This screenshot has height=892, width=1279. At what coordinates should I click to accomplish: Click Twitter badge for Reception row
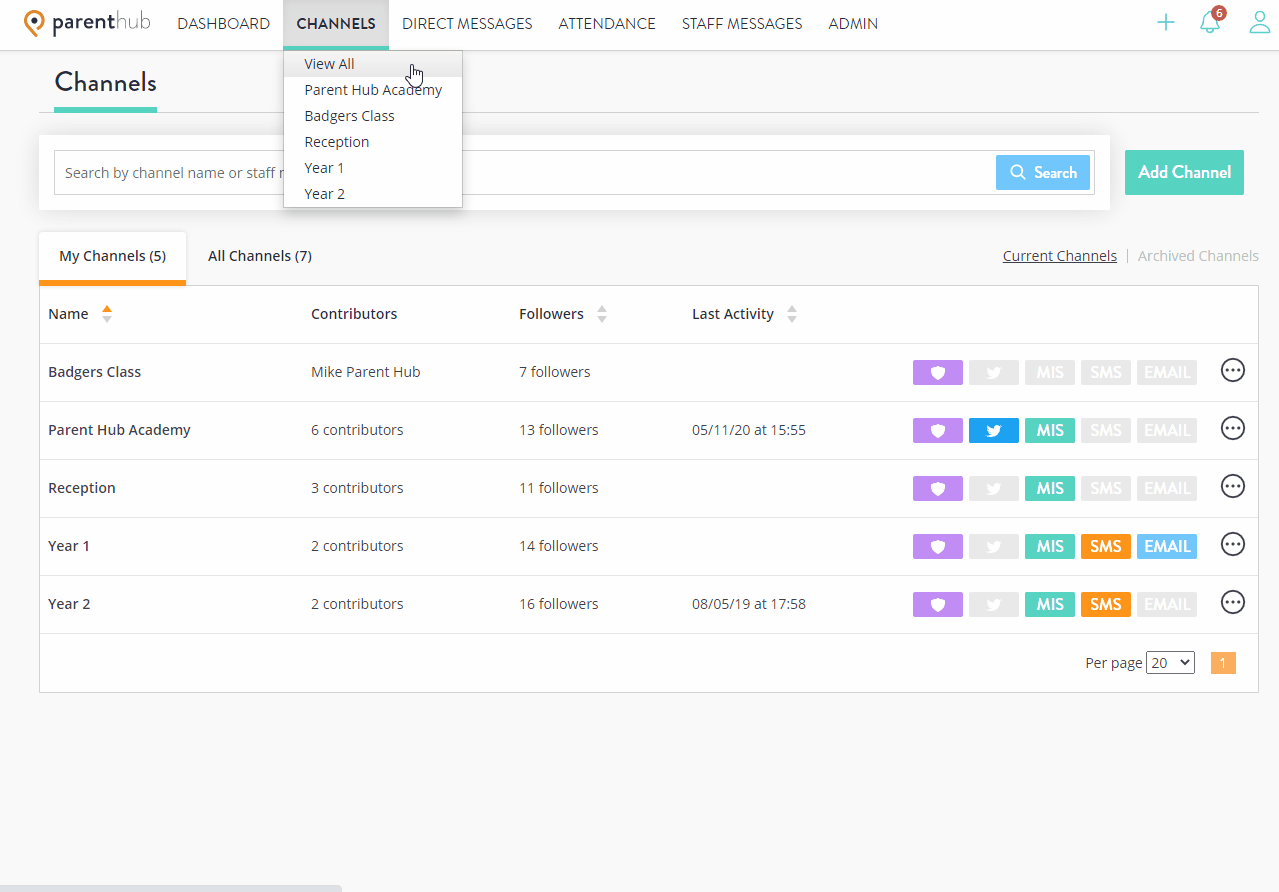click(994, 488)
